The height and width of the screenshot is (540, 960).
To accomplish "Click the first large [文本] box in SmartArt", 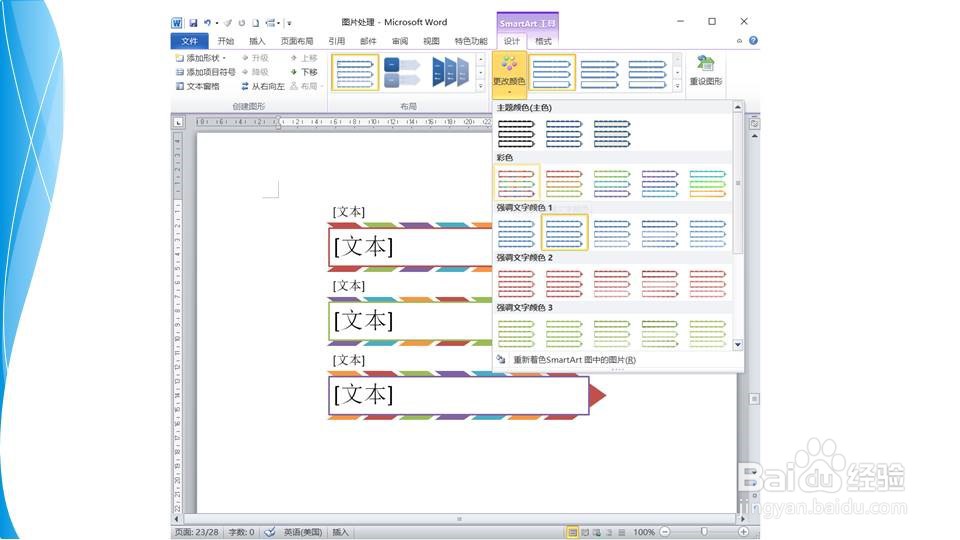I will click(410, 247).
